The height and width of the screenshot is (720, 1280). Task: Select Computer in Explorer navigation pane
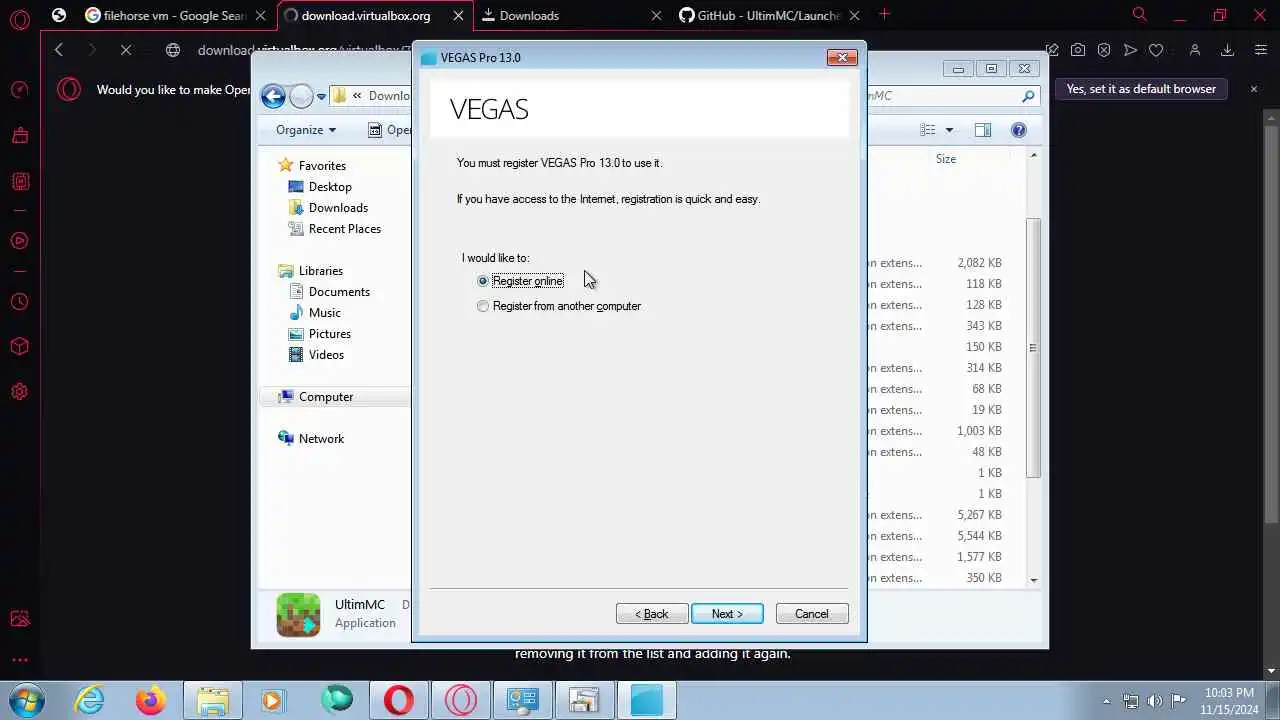tap(326, 397)
